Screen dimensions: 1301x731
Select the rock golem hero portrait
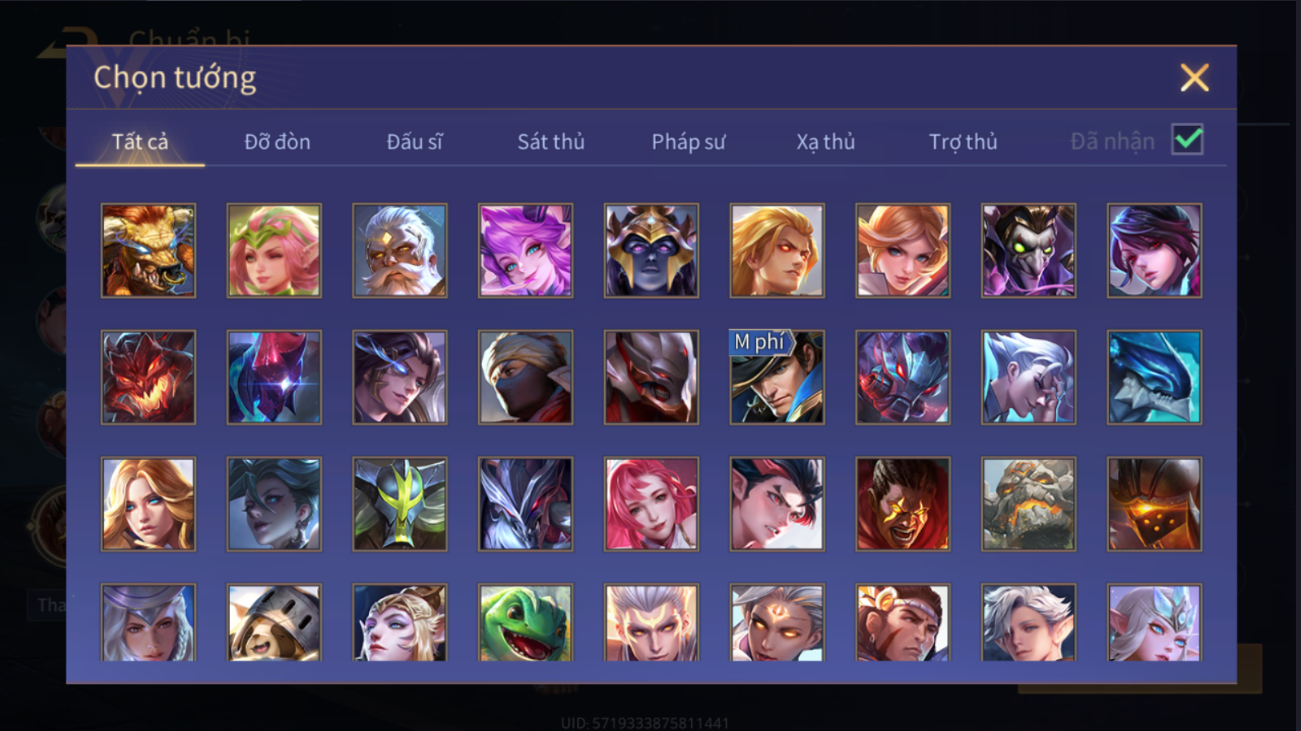click(1028, 505)
